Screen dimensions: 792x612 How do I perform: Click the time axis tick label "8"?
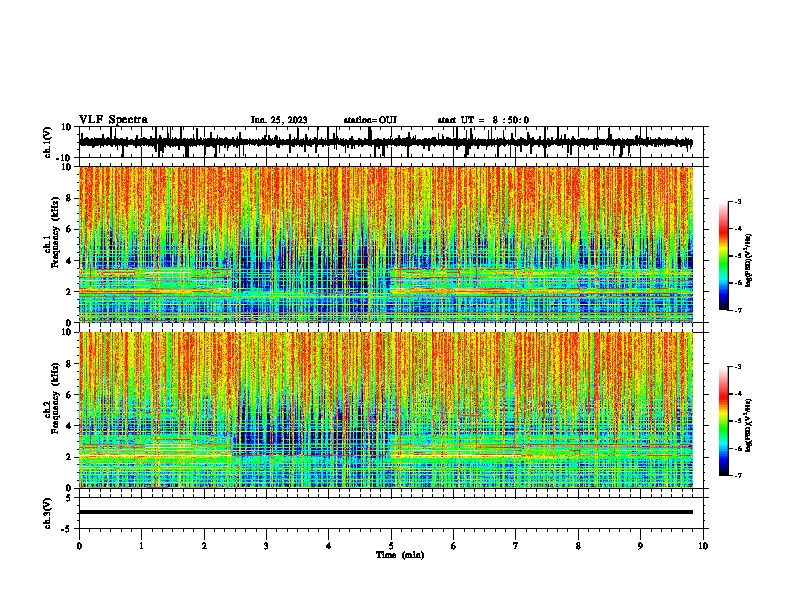click(x=578, y=546)
